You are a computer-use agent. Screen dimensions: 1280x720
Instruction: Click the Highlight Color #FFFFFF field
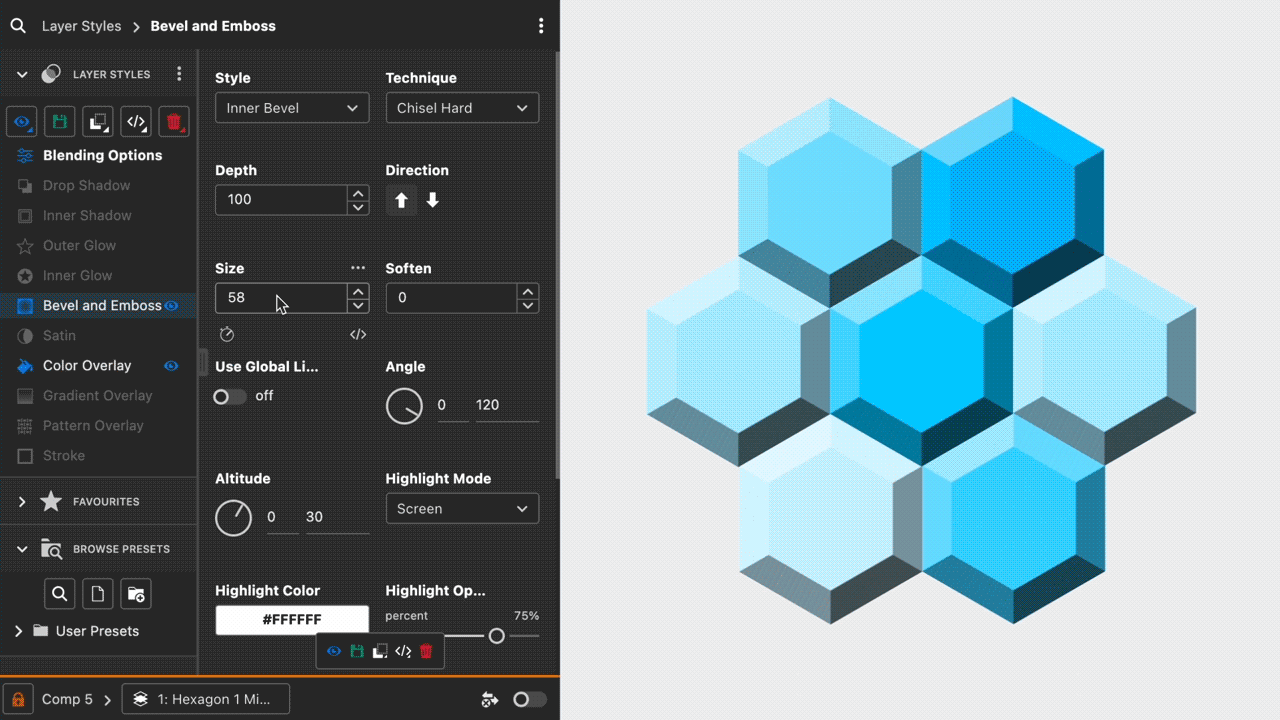click(292, 619)
